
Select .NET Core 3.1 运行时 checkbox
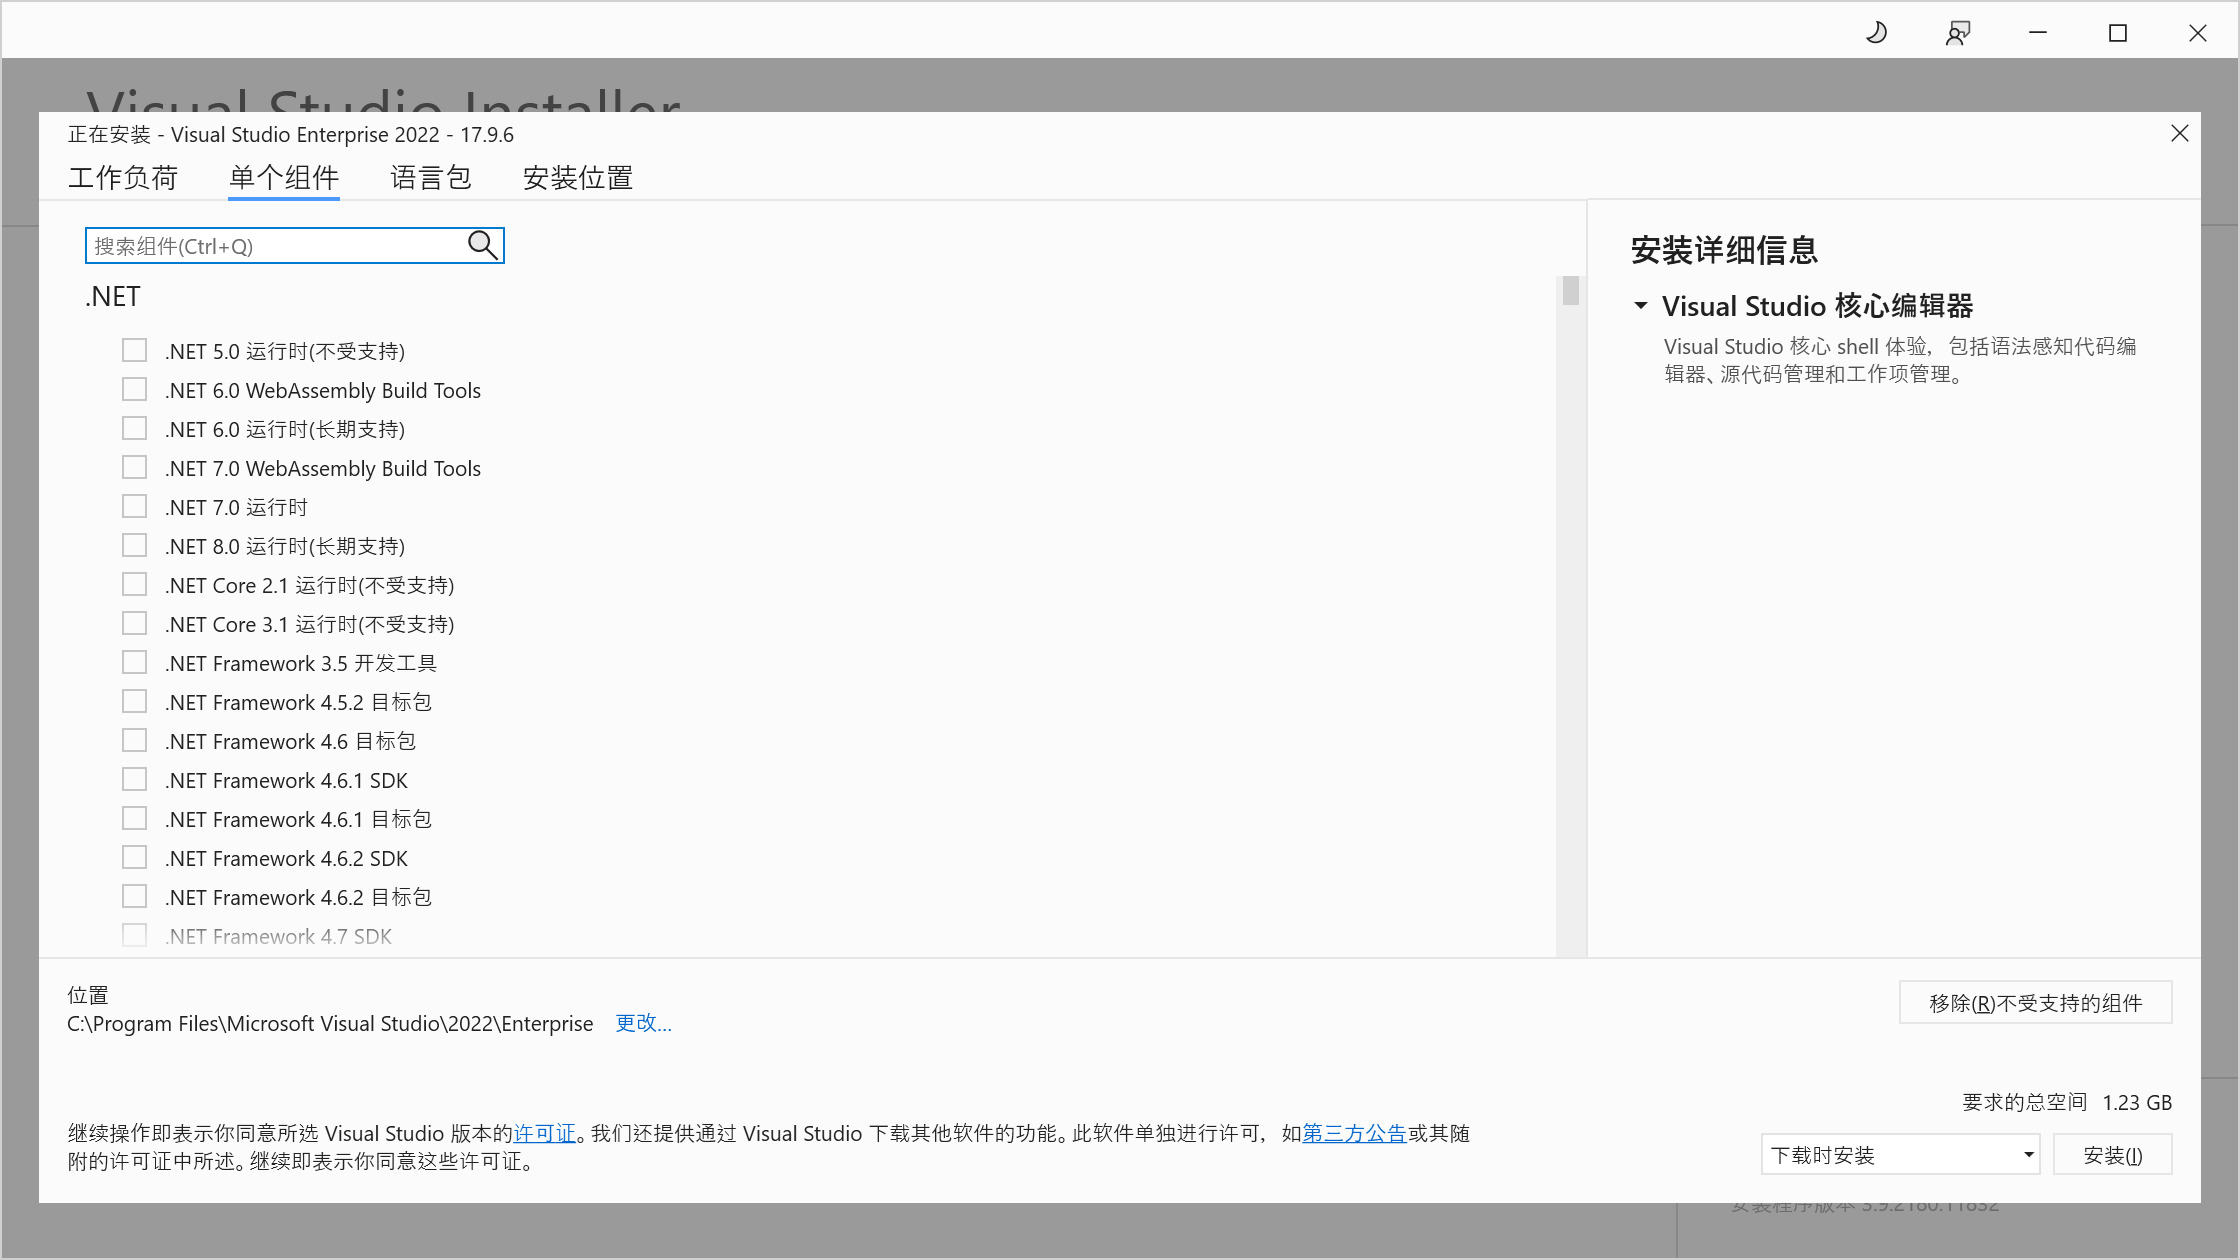134,623
